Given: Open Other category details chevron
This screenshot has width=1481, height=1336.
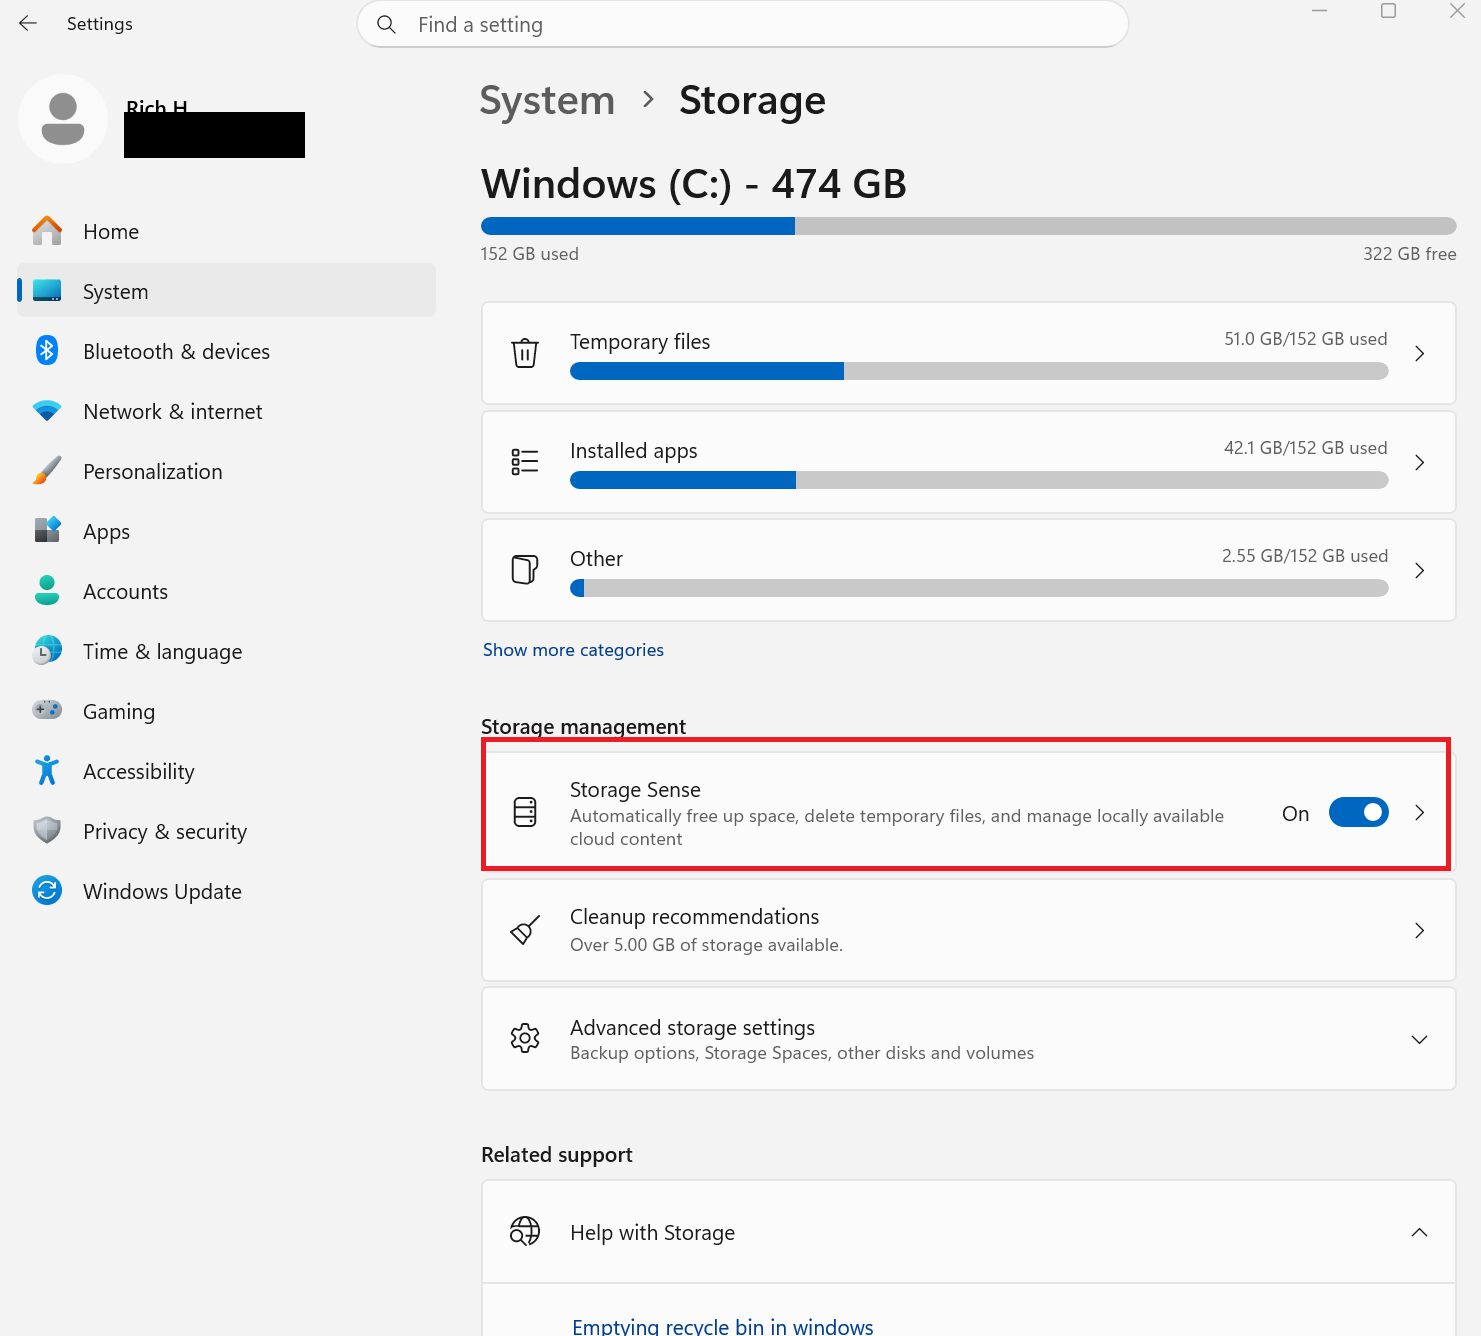Looking at the screenshot, I should (x=1419, y=570).
